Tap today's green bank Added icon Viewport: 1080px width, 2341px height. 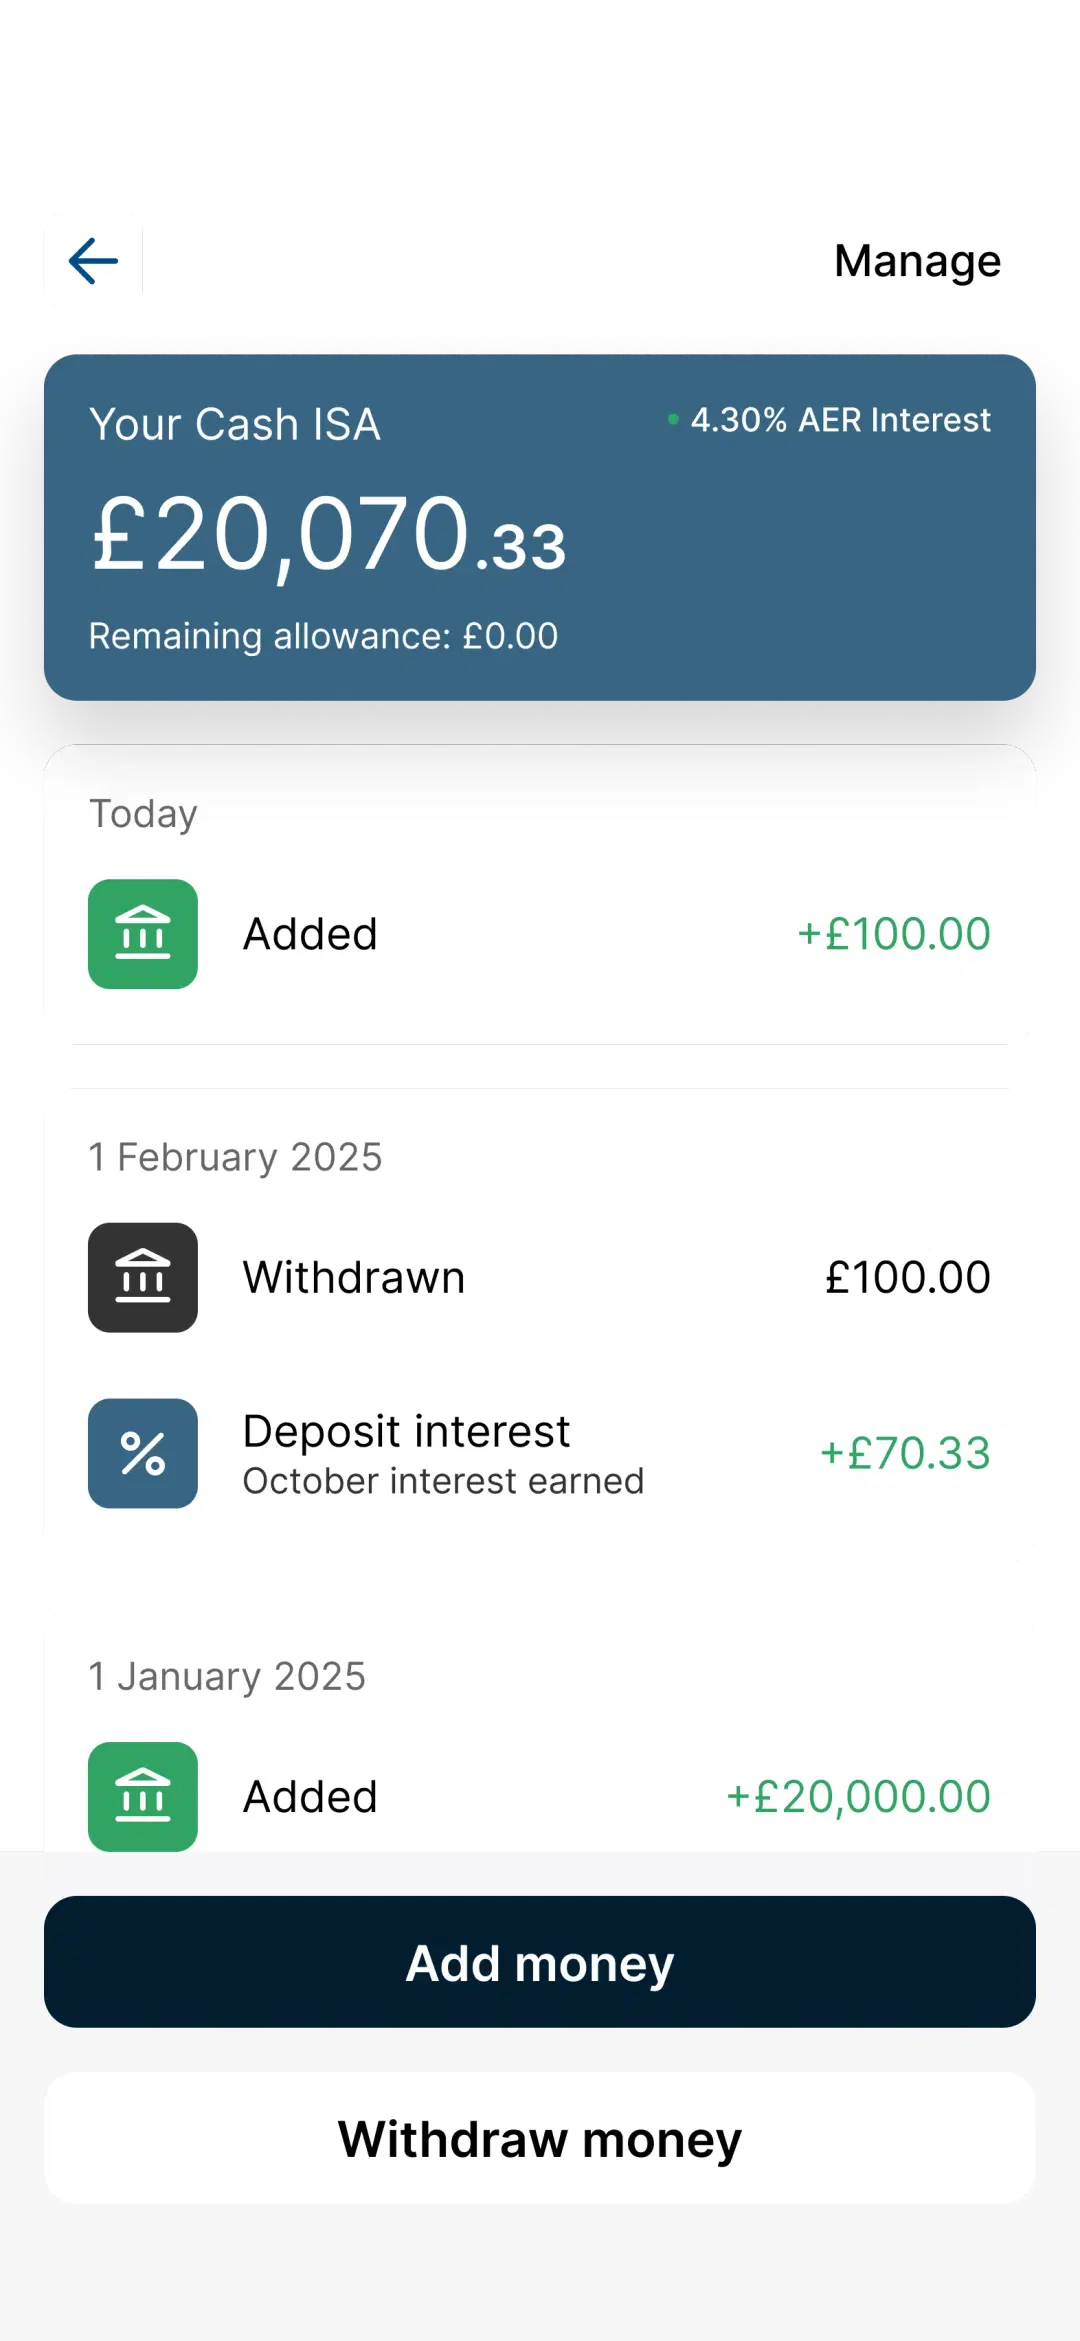[143, 934]
